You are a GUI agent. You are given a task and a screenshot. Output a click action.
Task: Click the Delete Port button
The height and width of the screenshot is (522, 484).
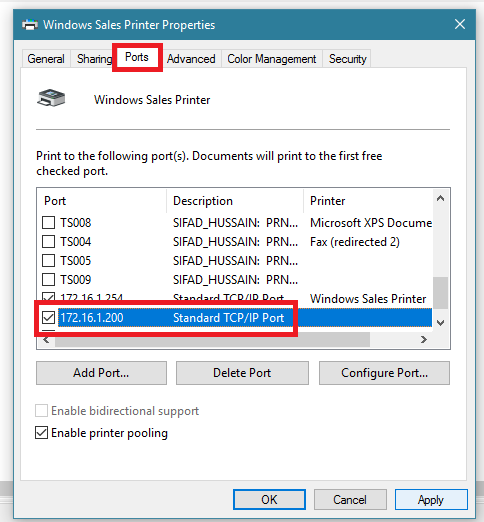[x=242, y=373]
